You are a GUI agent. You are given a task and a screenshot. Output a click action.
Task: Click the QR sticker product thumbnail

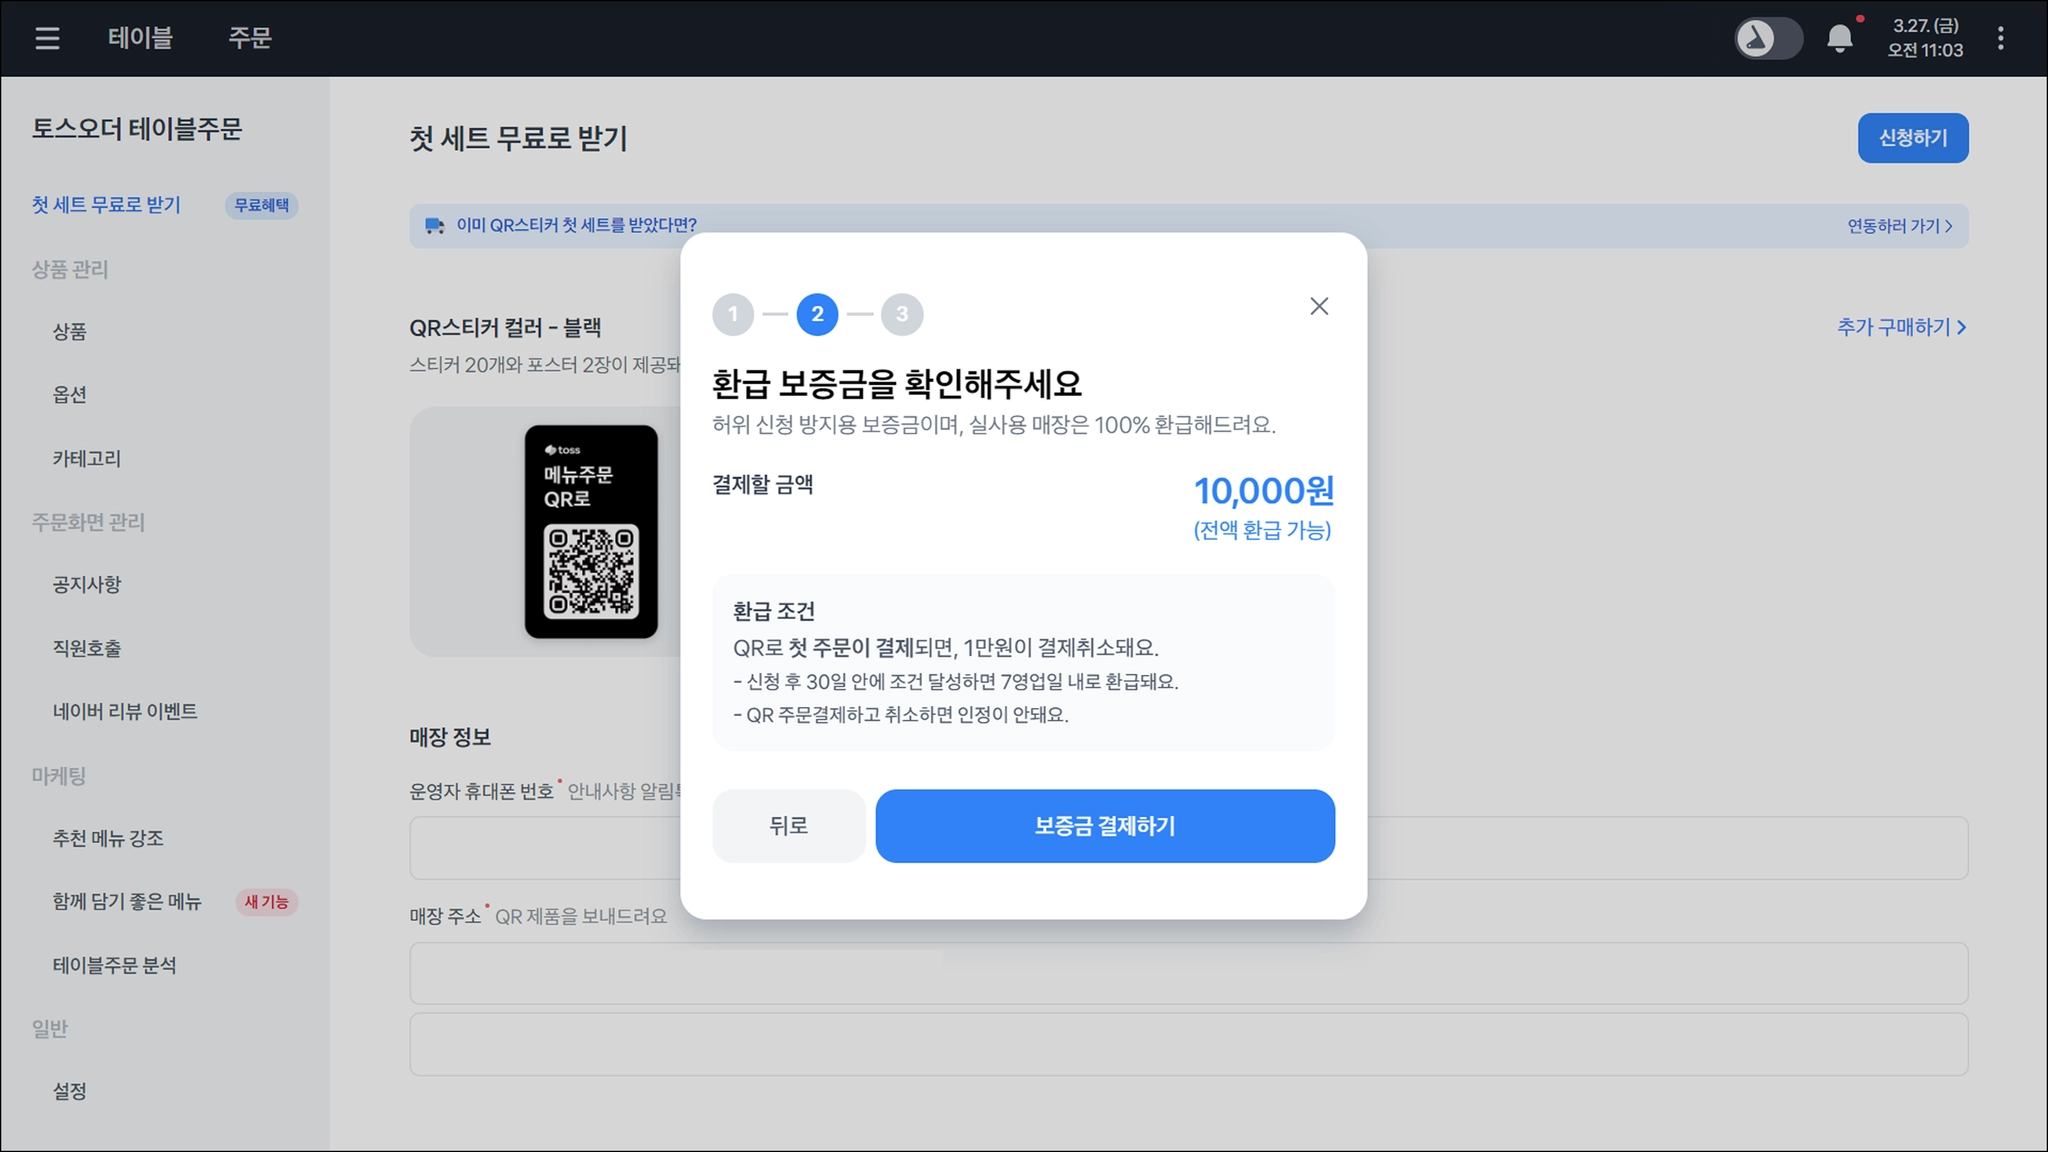pos(591,531)
